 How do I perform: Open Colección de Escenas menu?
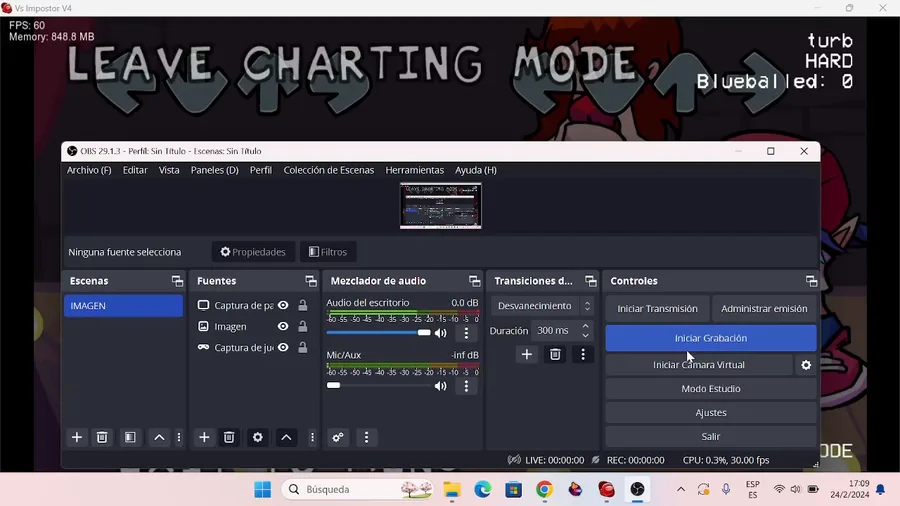[328, 170]
